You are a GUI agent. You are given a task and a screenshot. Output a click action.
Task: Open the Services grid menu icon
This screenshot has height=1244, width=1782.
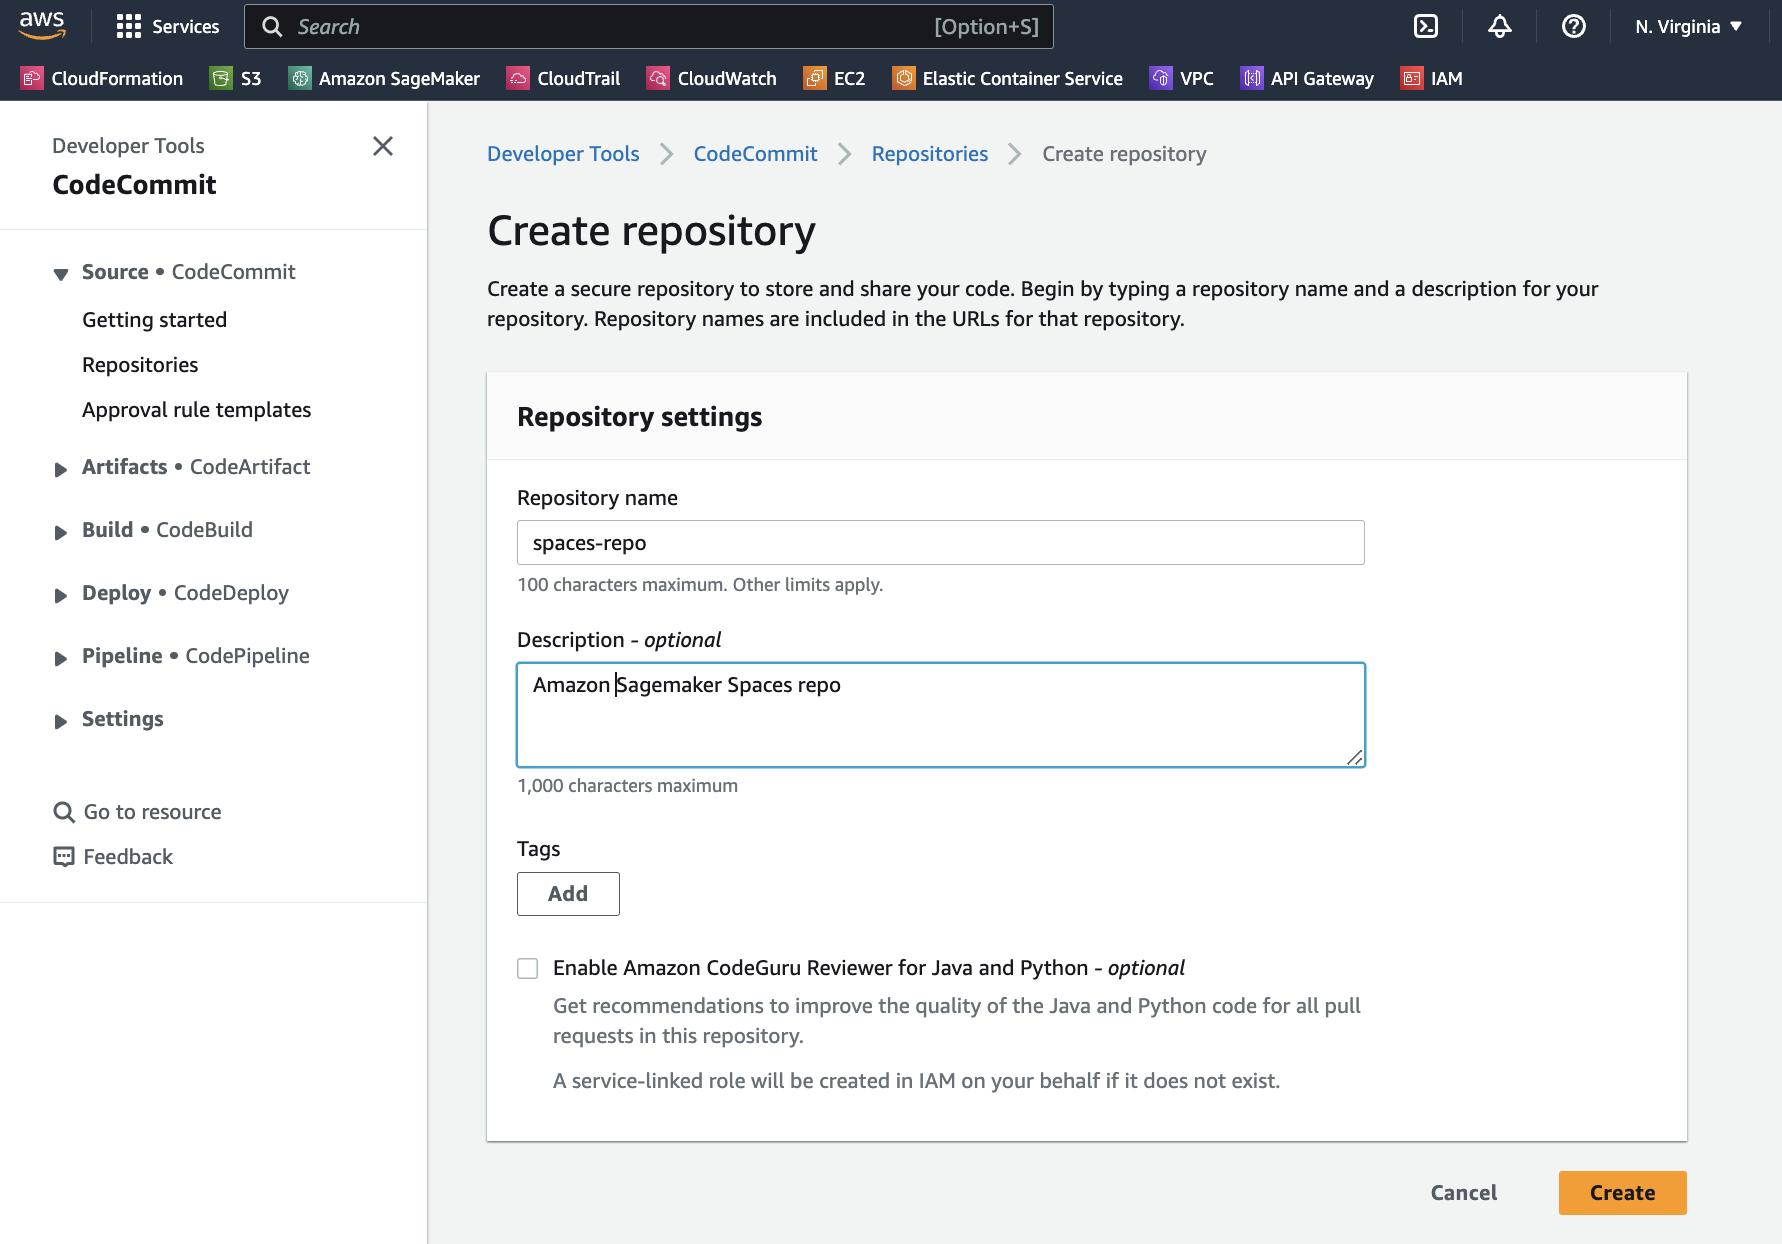pyautogui.click(x=129, y=27)
